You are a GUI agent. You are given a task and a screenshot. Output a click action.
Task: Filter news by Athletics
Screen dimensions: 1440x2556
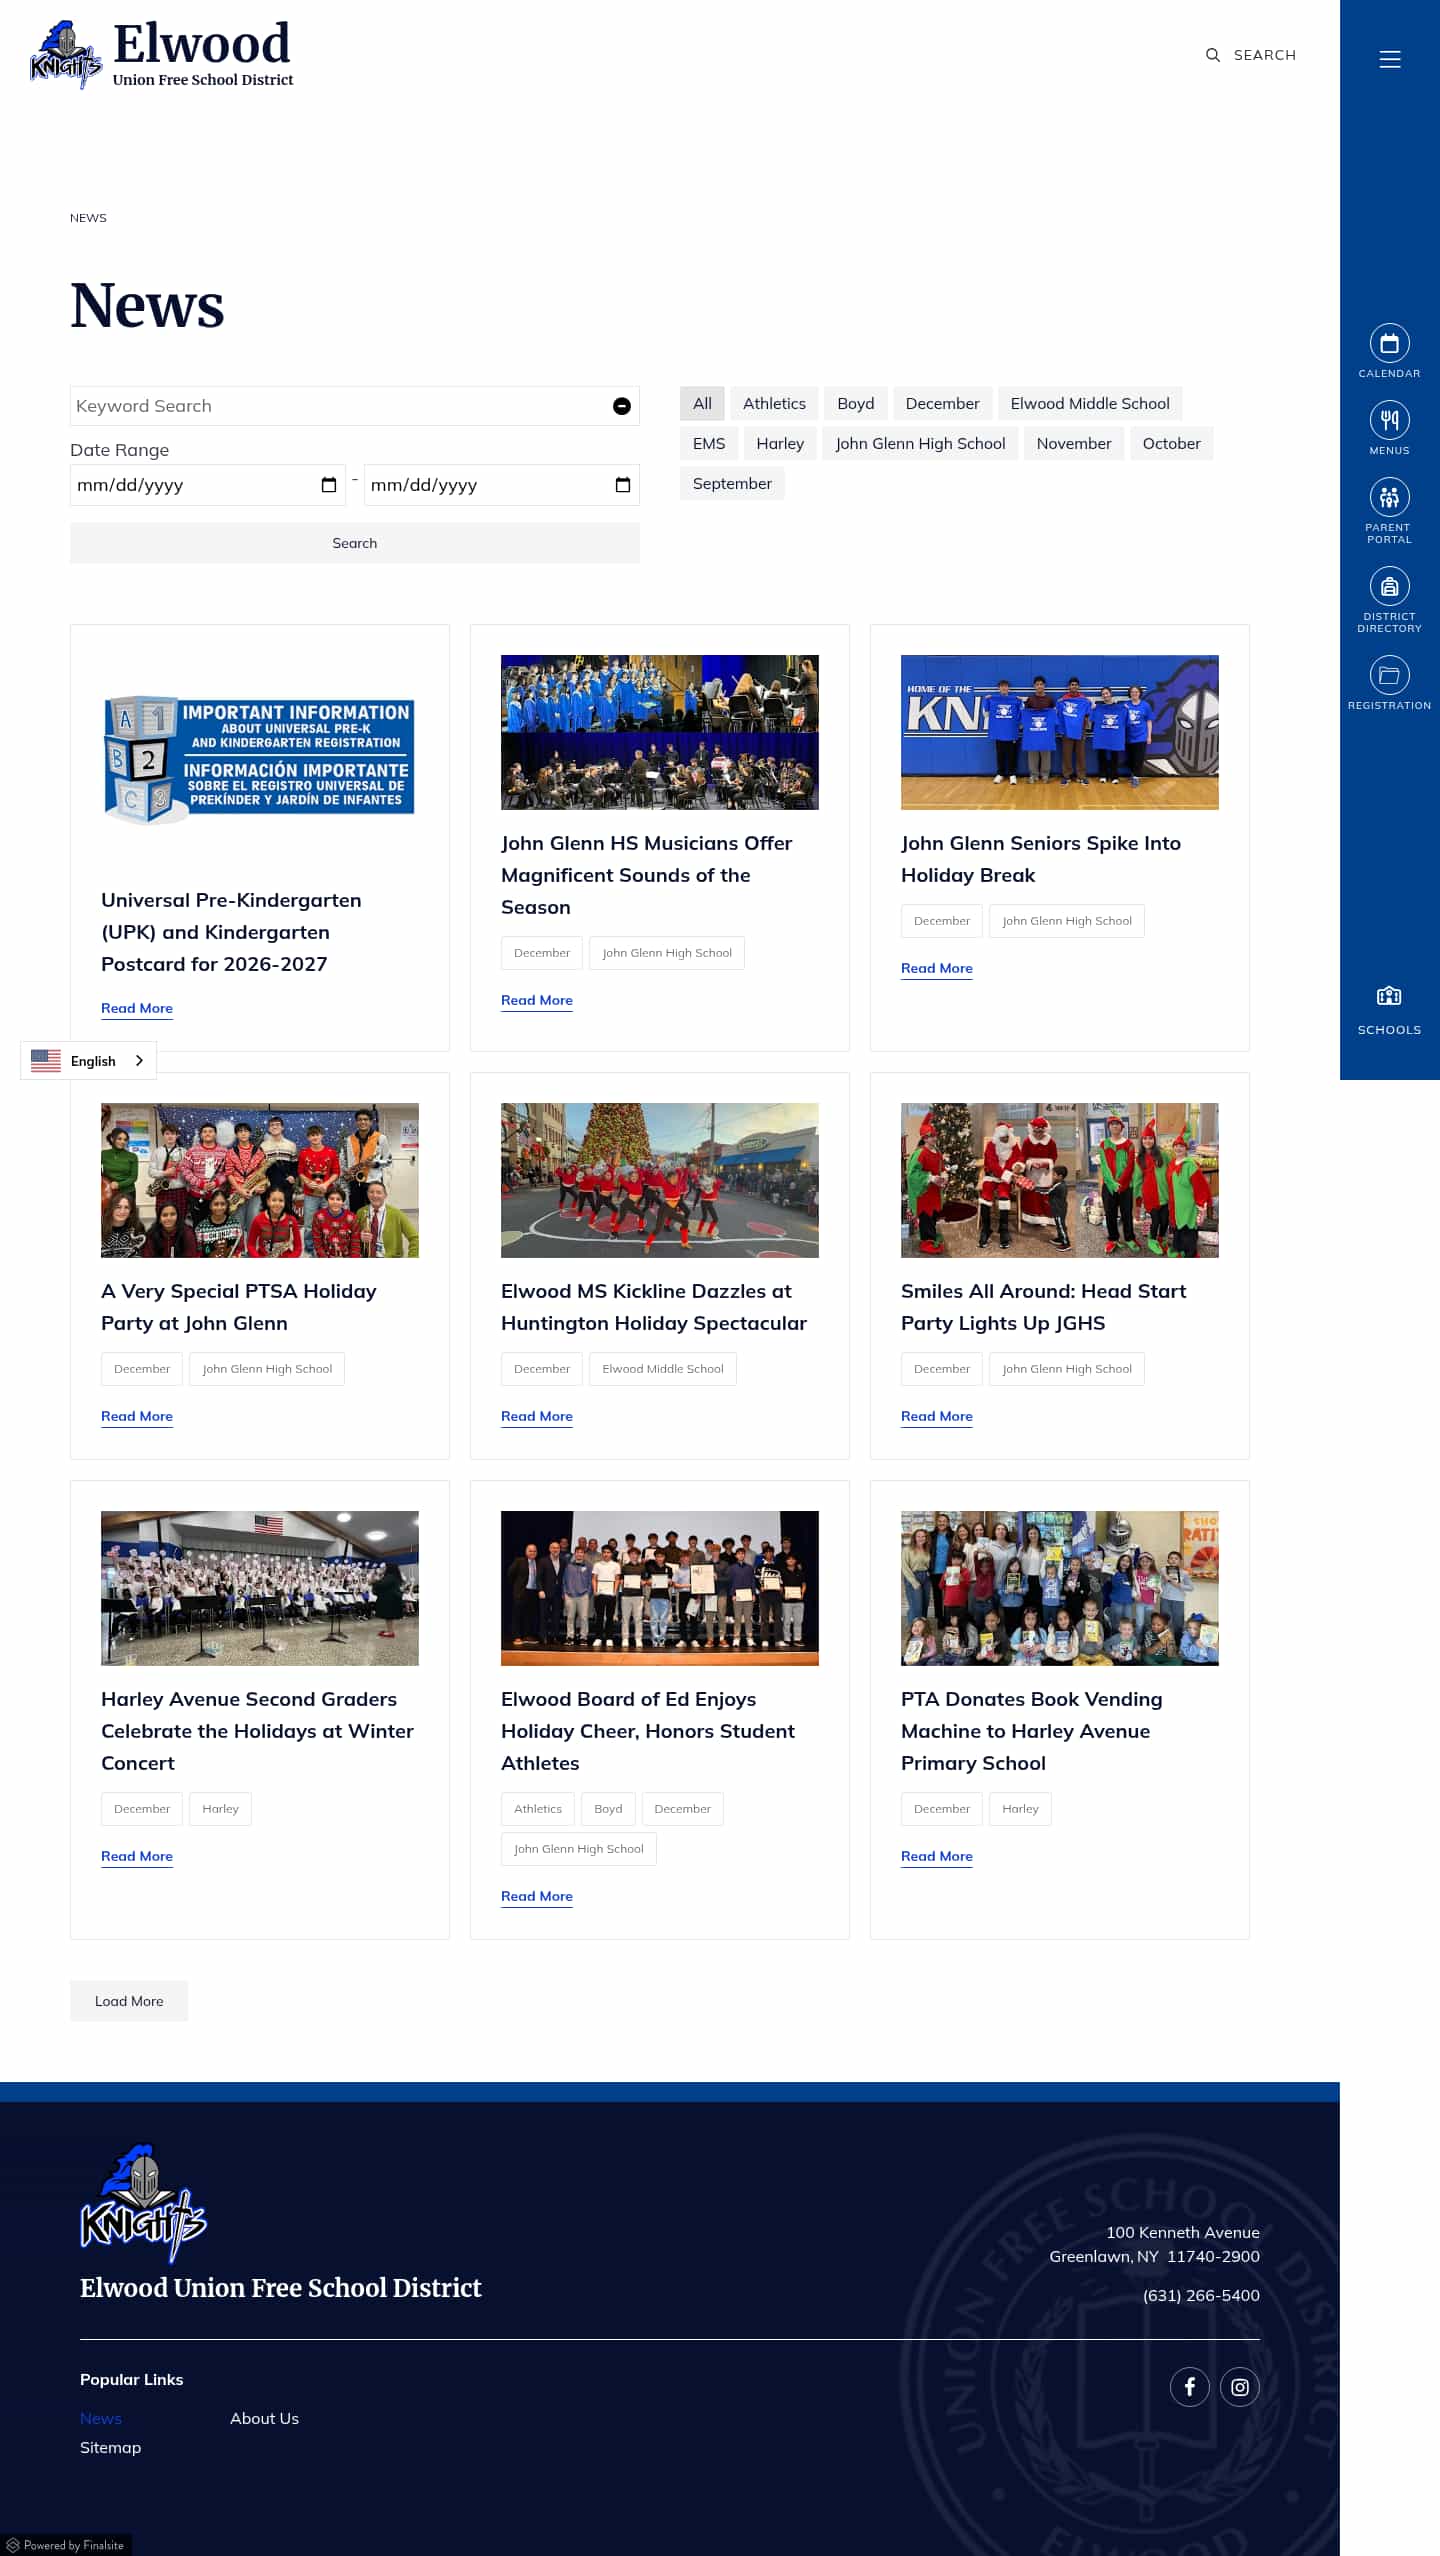coord(774,403)
